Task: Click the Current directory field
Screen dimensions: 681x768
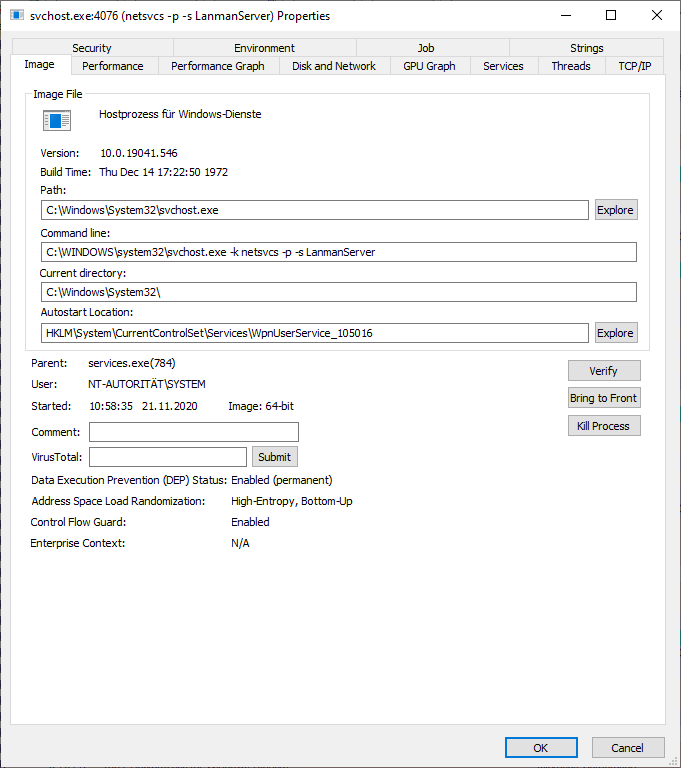Action: click(339, 292)
